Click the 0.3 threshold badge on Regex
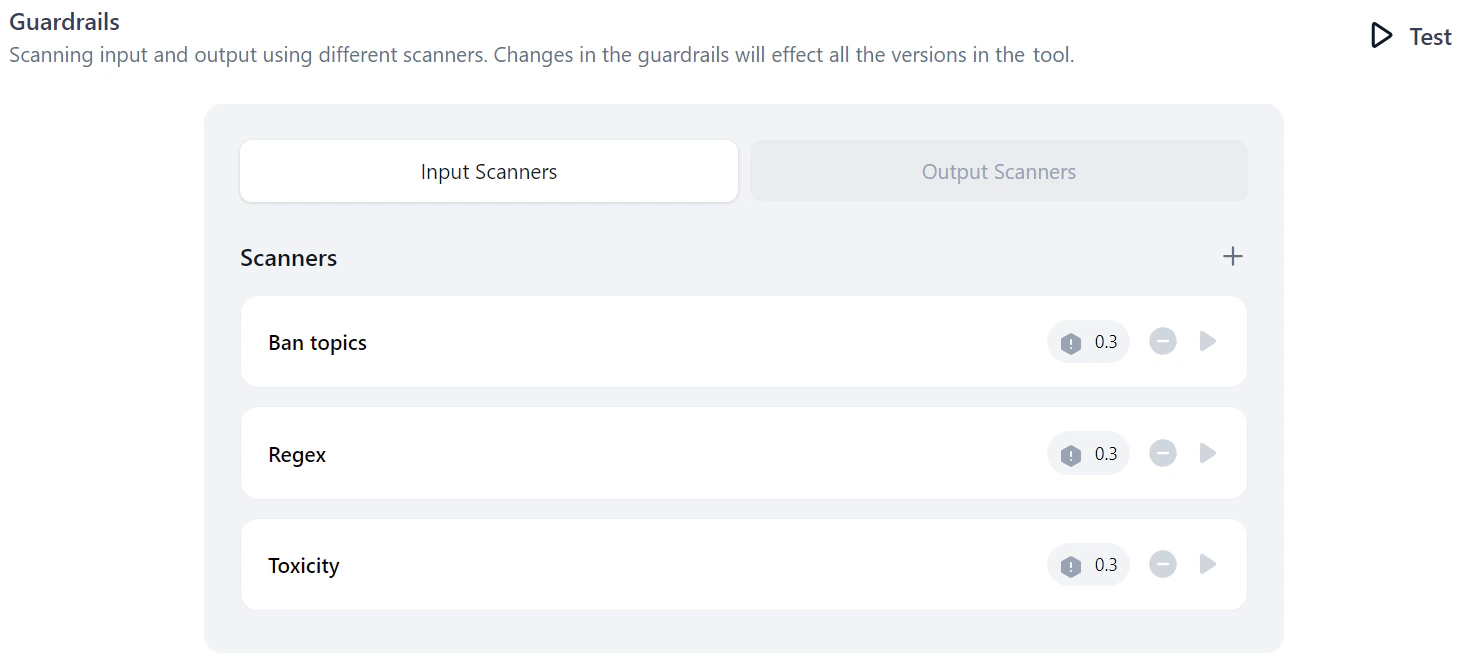1467x661 pixels. (x=1105, y=453)
